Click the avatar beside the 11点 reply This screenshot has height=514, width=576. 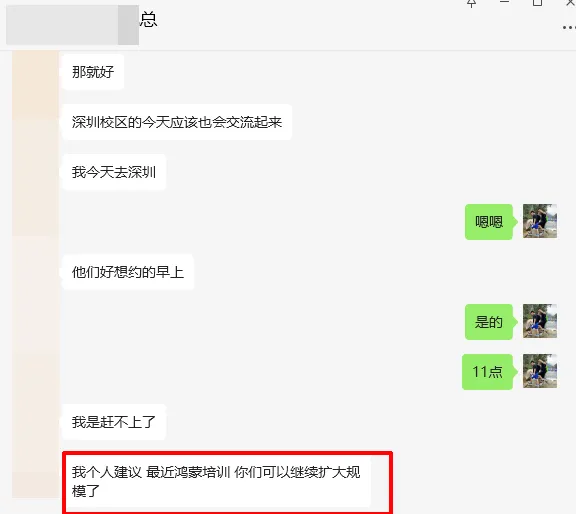pos(540,371)
